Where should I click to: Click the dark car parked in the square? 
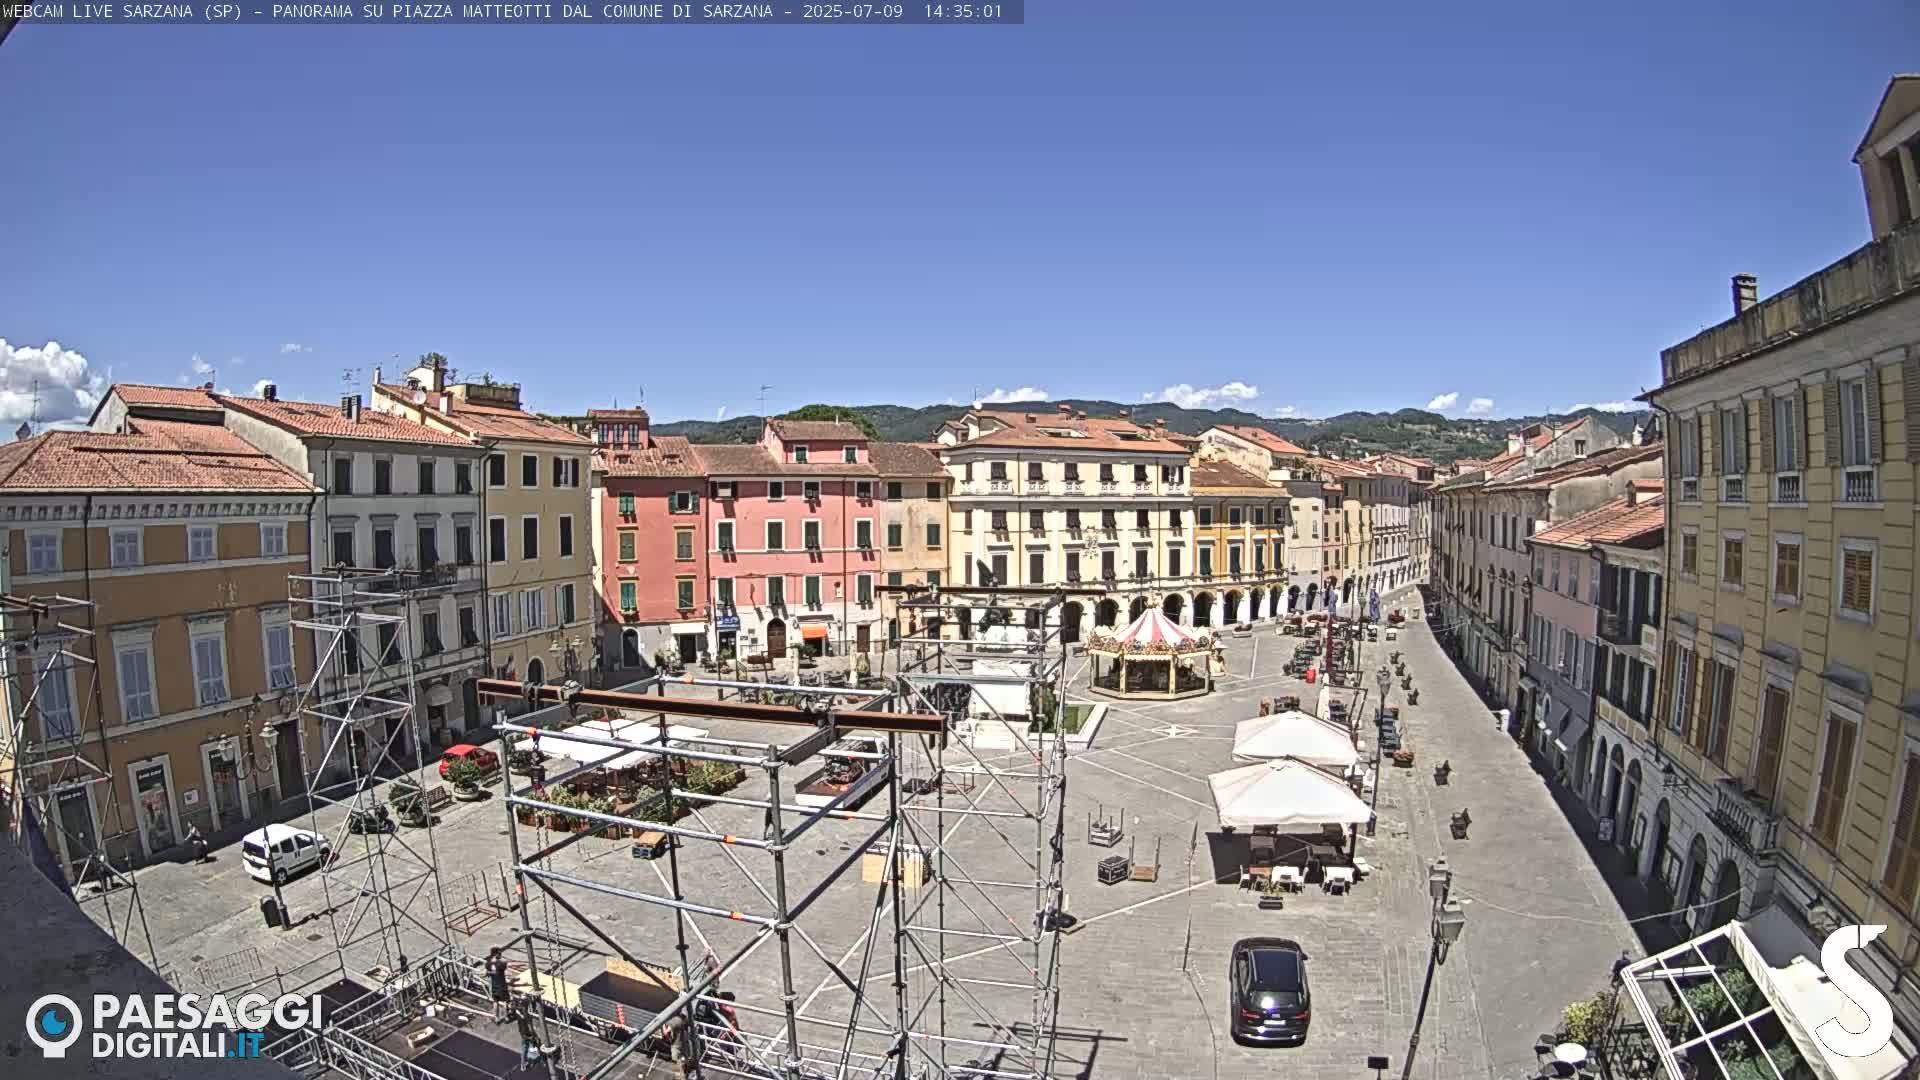coord(1269,991)
